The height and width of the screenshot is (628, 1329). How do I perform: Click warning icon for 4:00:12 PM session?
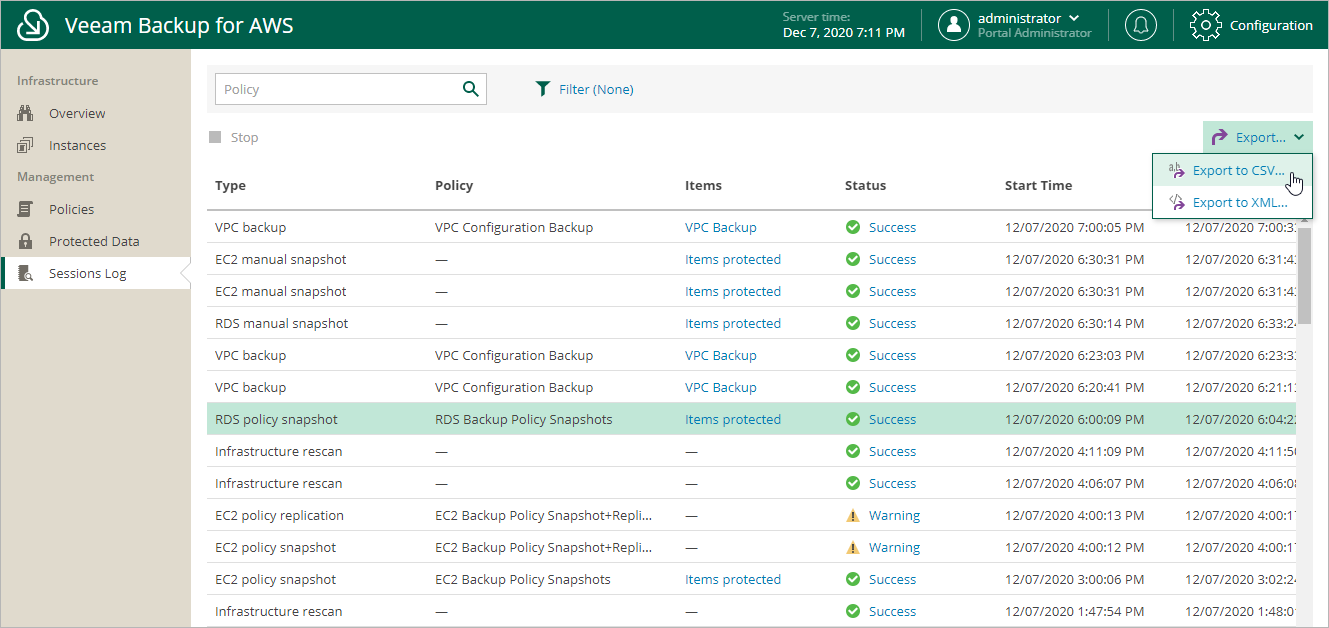point(853,547)
